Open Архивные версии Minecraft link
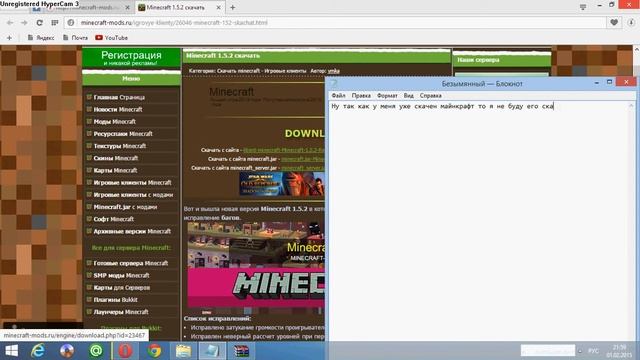 tap(132, 231)
